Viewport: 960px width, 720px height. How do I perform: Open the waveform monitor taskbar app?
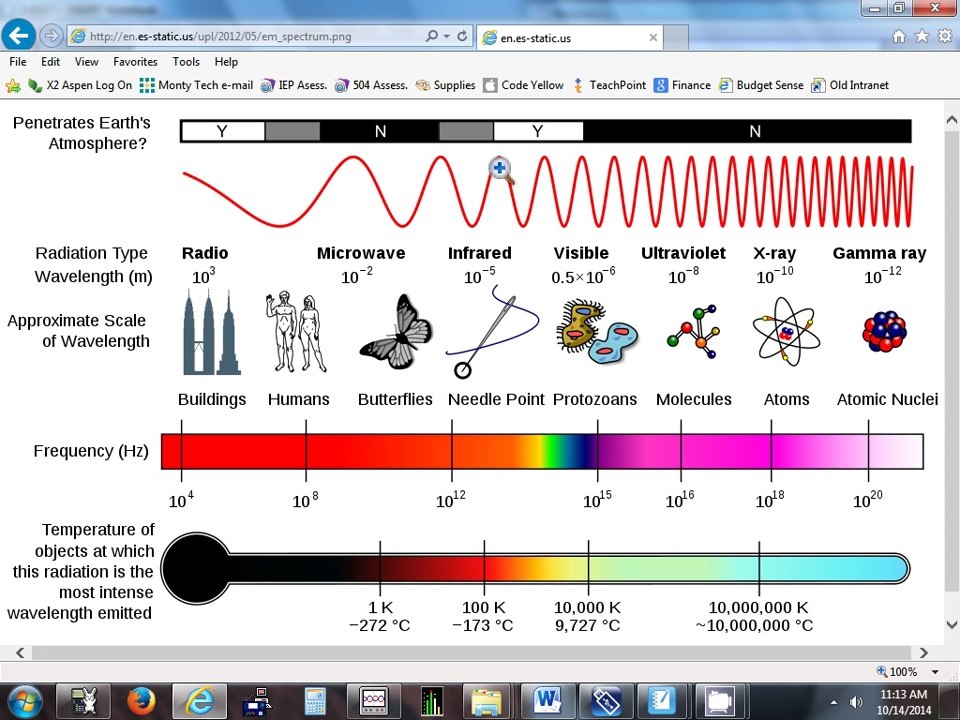(373, 701)
